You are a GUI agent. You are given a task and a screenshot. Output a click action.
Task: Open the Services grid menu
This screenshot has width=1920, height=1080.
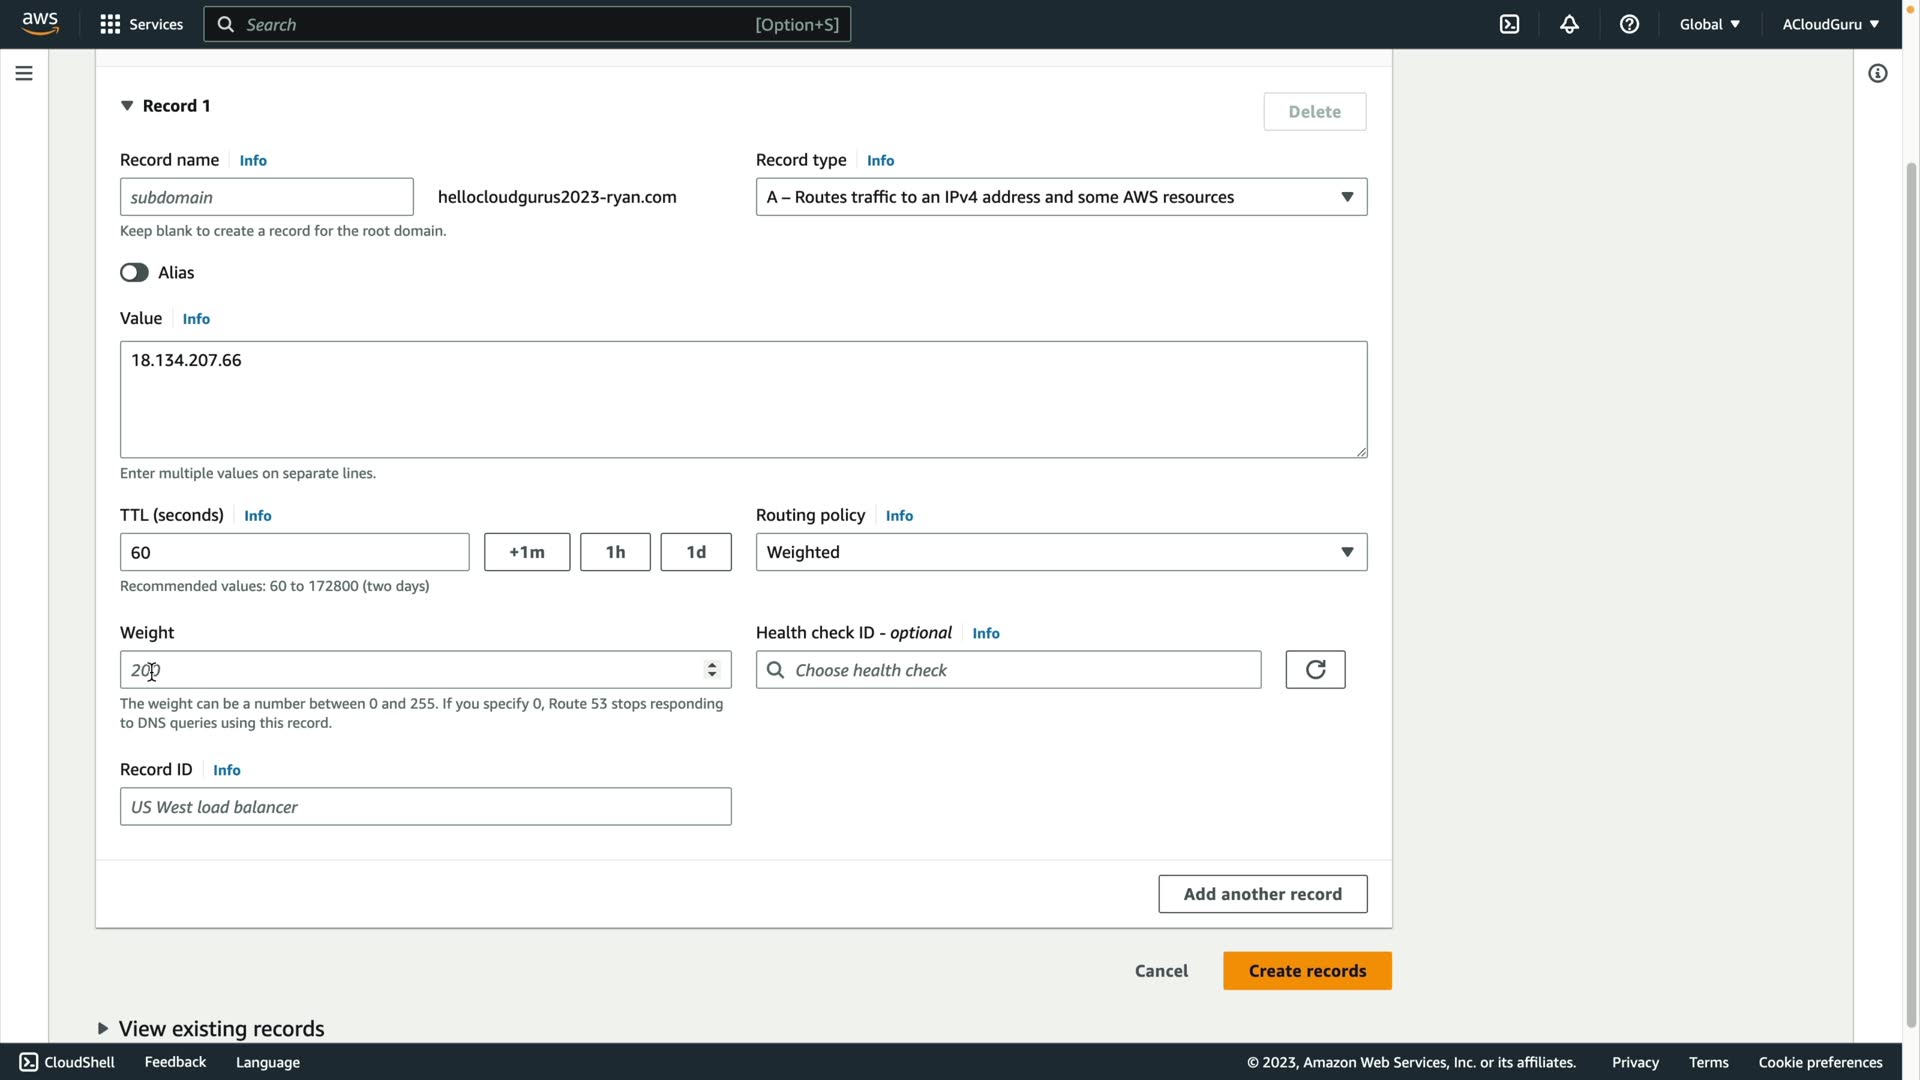point(141,24)
